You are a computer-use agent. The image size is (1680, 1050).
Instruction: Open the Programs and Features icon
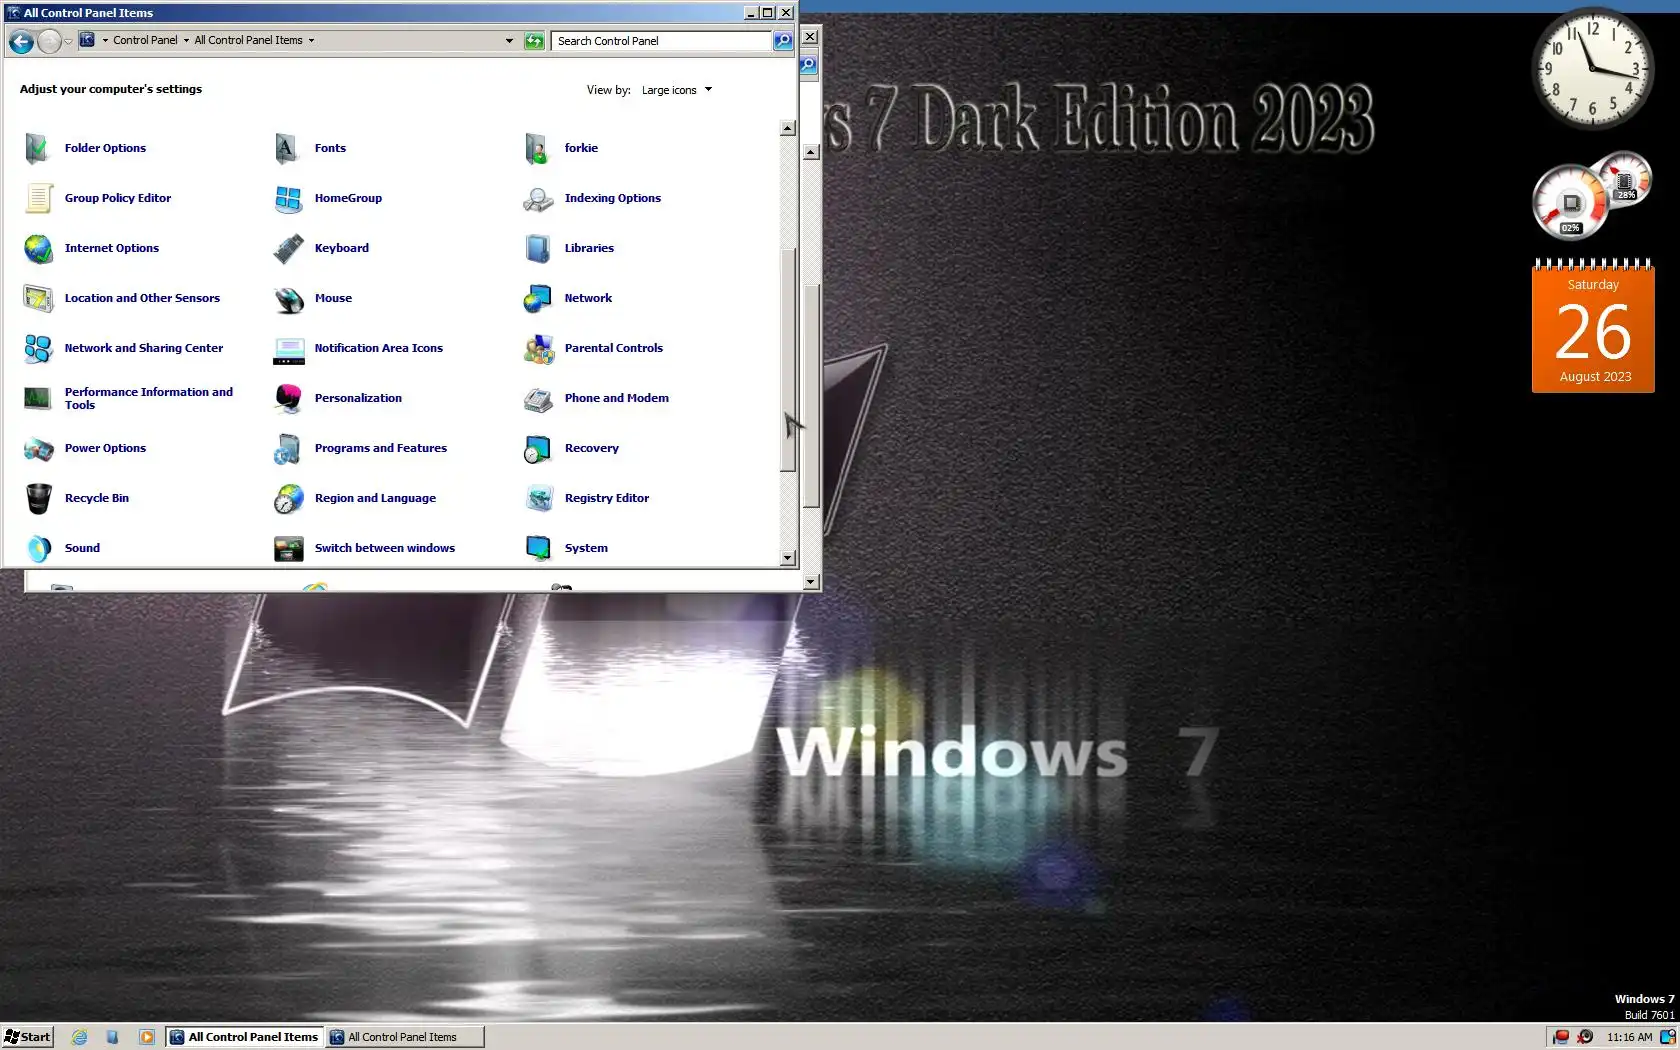coord(288,448)
